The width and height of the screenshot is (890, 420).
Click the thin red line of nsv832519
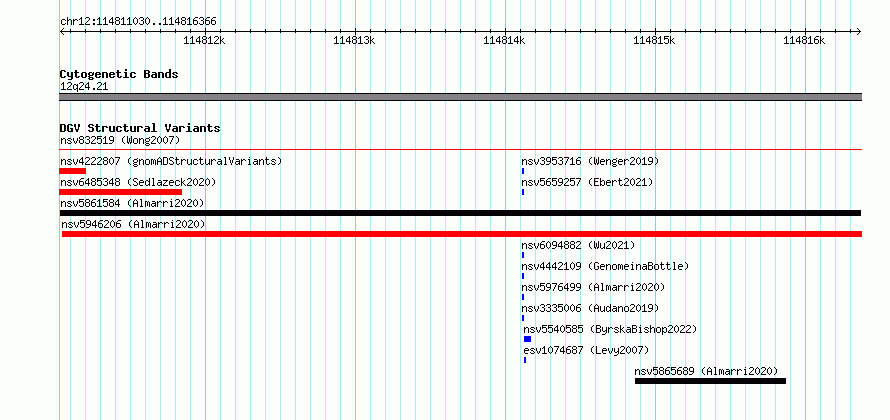tap(461, 150)
